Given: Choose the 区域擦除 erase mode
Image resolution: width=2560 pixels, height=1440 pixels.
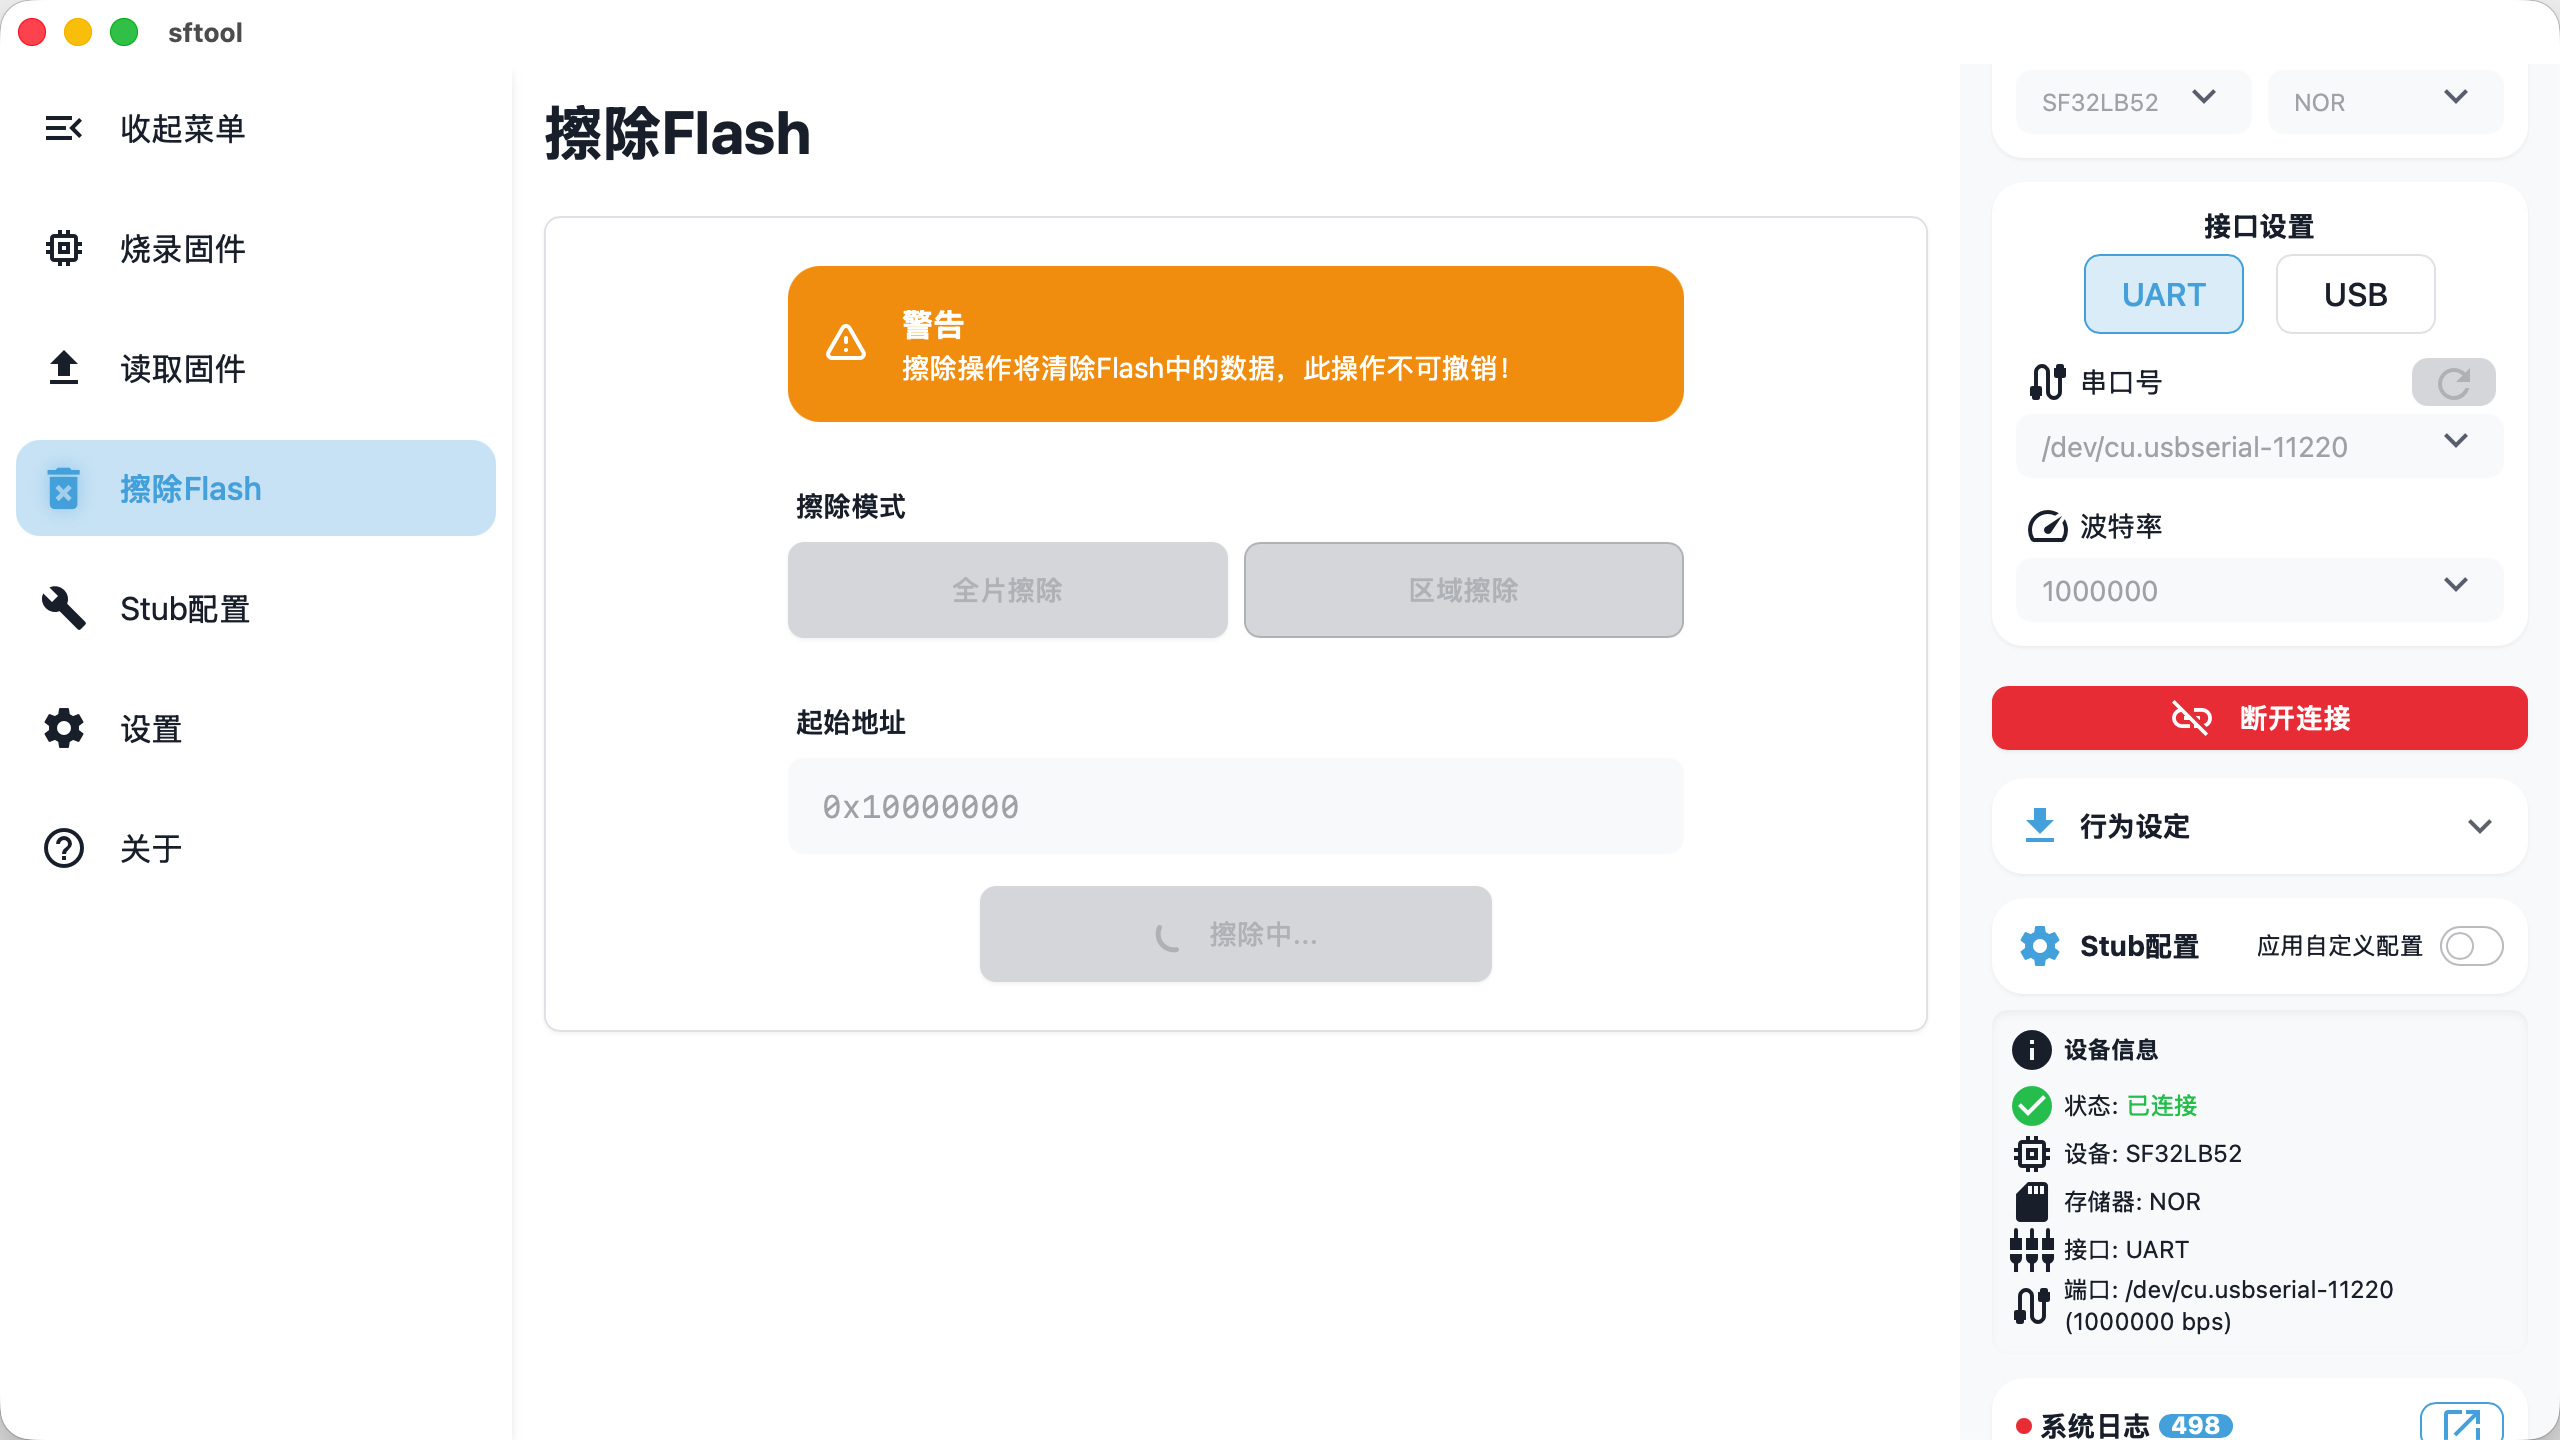Looking at the screenshot, I should coord(1463,590).
